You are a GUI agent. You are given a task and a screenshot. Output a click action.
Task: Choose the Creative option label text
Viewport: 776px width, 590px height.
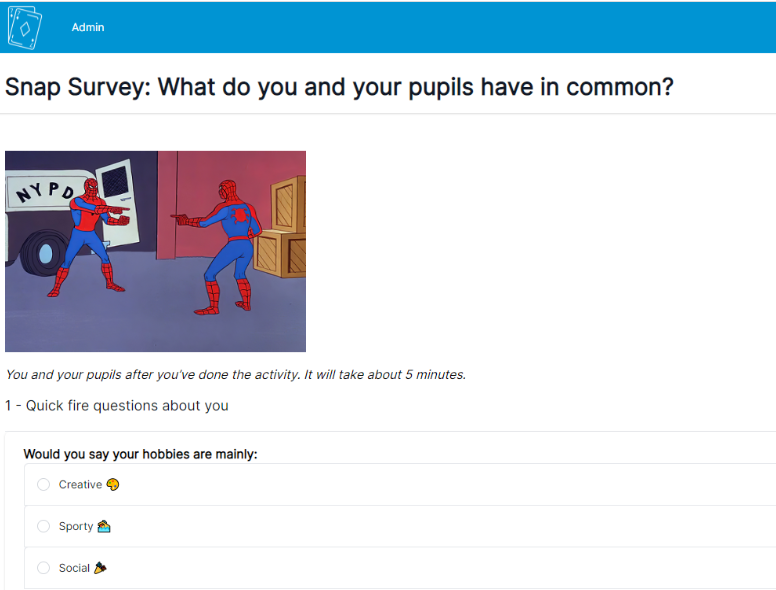click(80, 484)
